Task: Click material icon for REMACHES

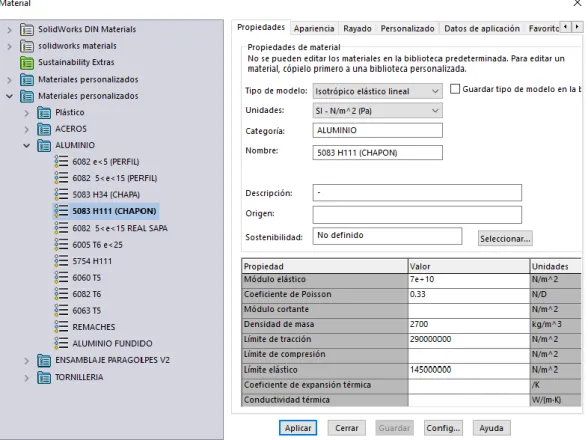Action: (x=61, y=327)
